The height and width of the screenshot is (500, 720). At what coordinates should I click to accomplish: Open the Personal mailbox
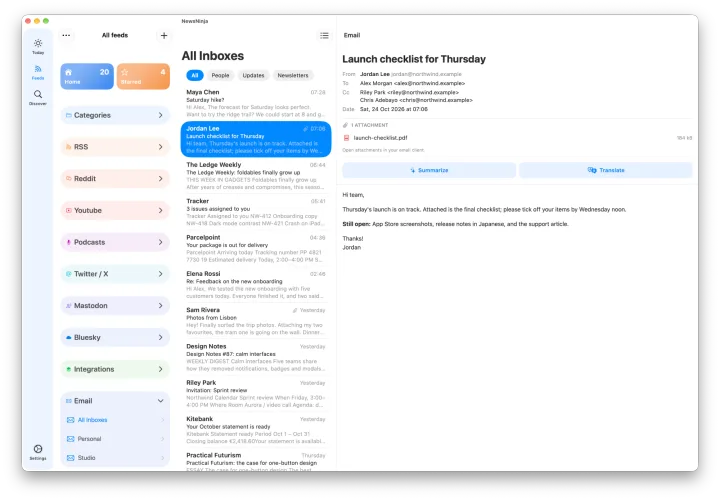[115, 439]
